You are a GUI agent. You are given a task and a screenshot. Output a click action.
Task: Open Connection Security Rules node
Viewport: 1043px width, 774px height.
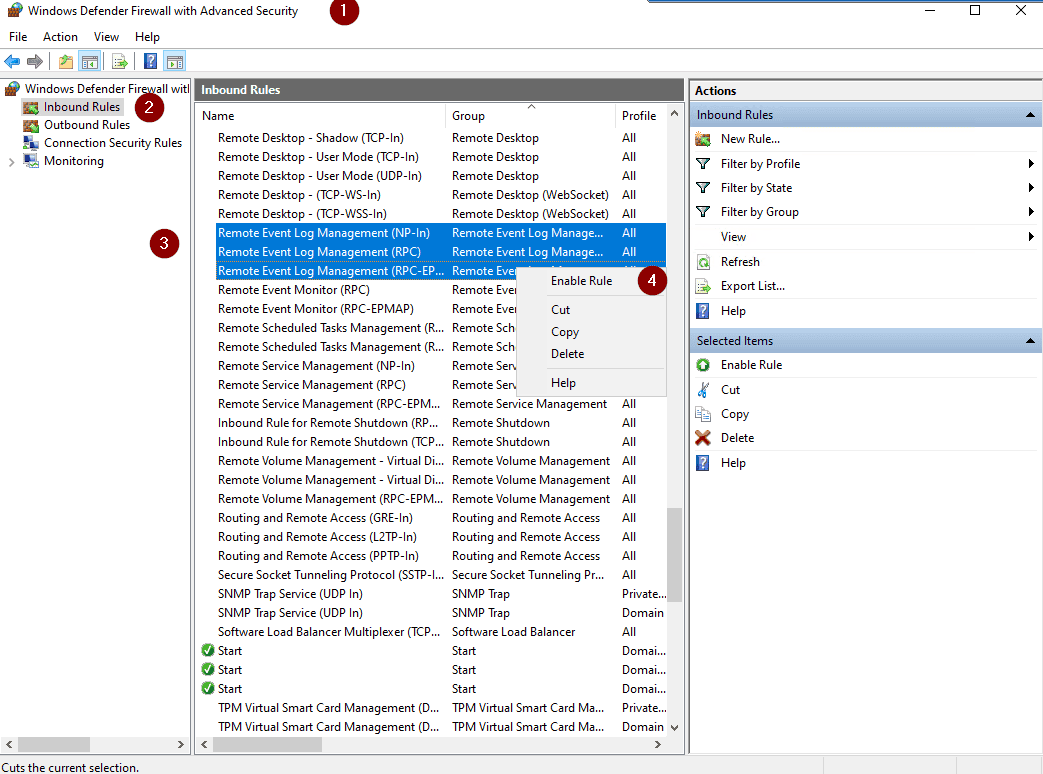coord(112,143)
